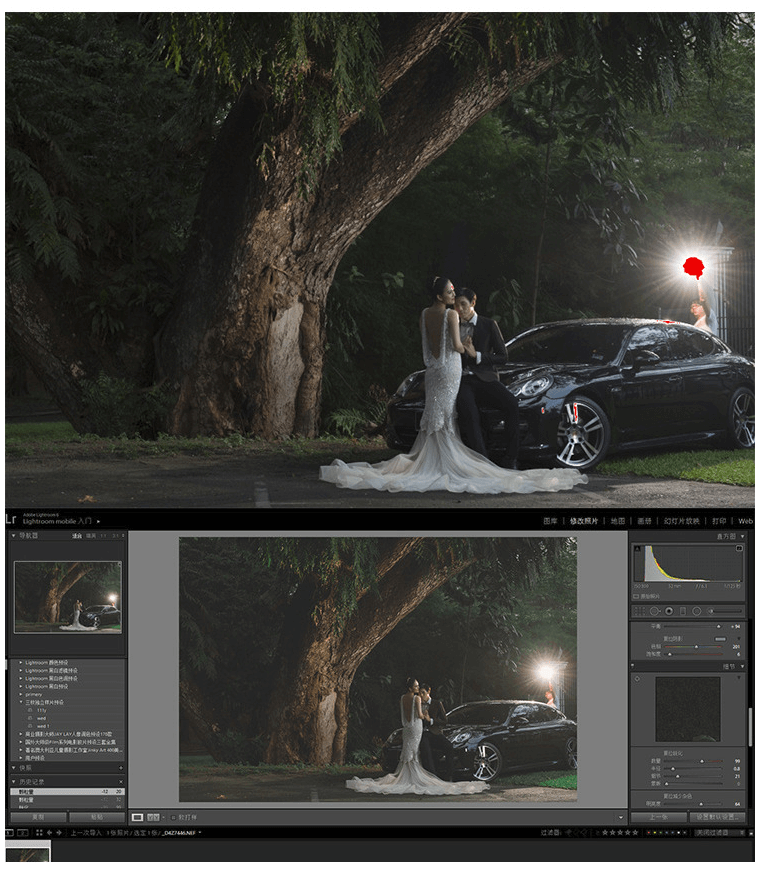
Task: Open the Map module tab
Action: point(617,521)
